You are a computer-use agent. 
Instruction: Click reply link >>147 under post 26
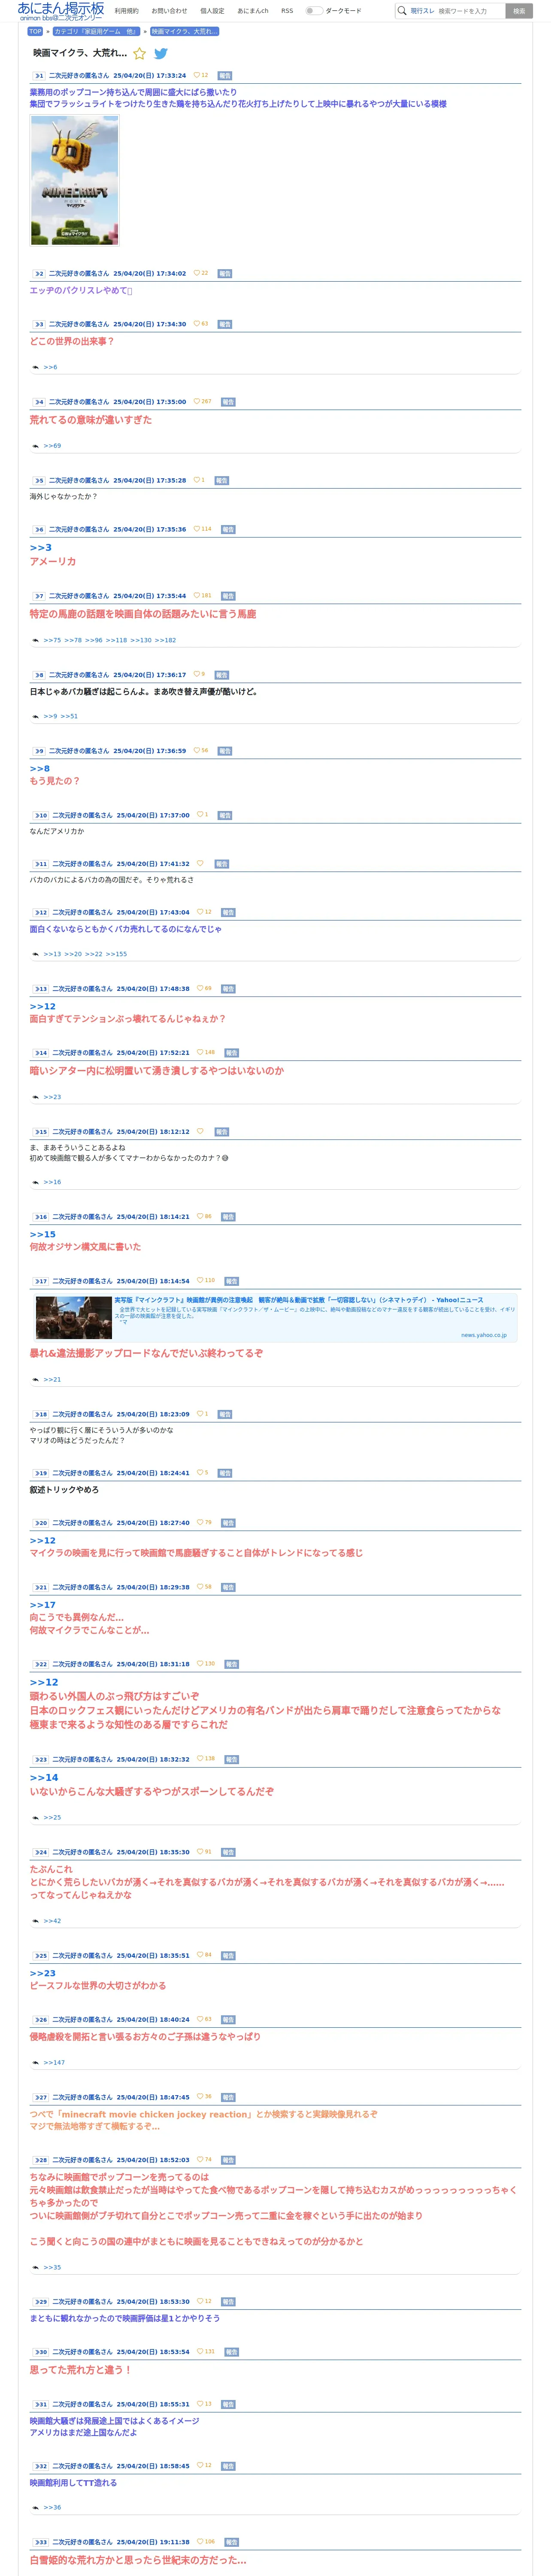click(x=54, y=2062)
